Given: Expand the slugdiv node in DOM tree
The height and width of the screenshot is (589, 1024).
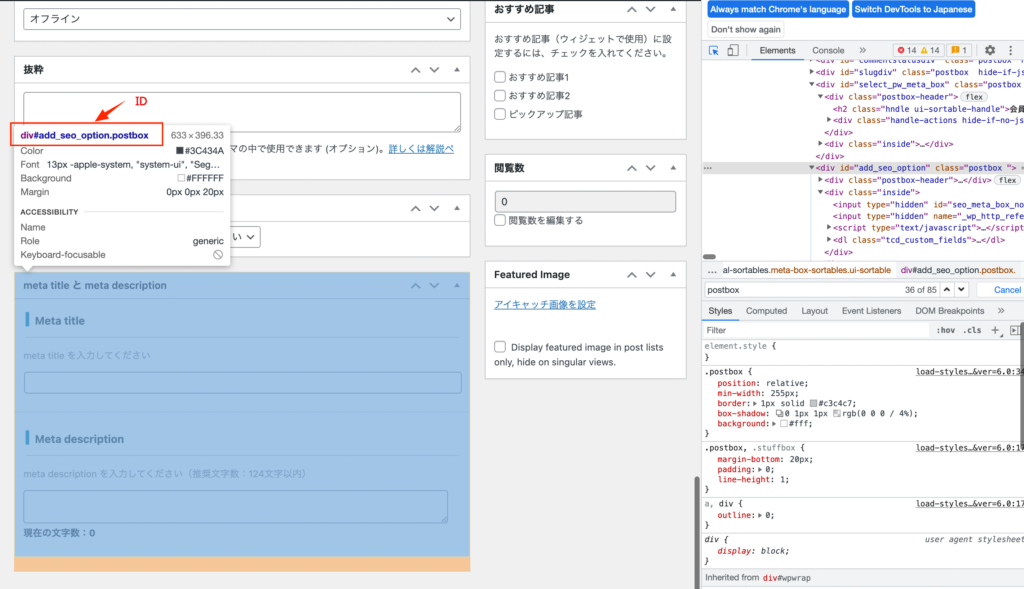Looking at the screenshot, I should 812,72.
